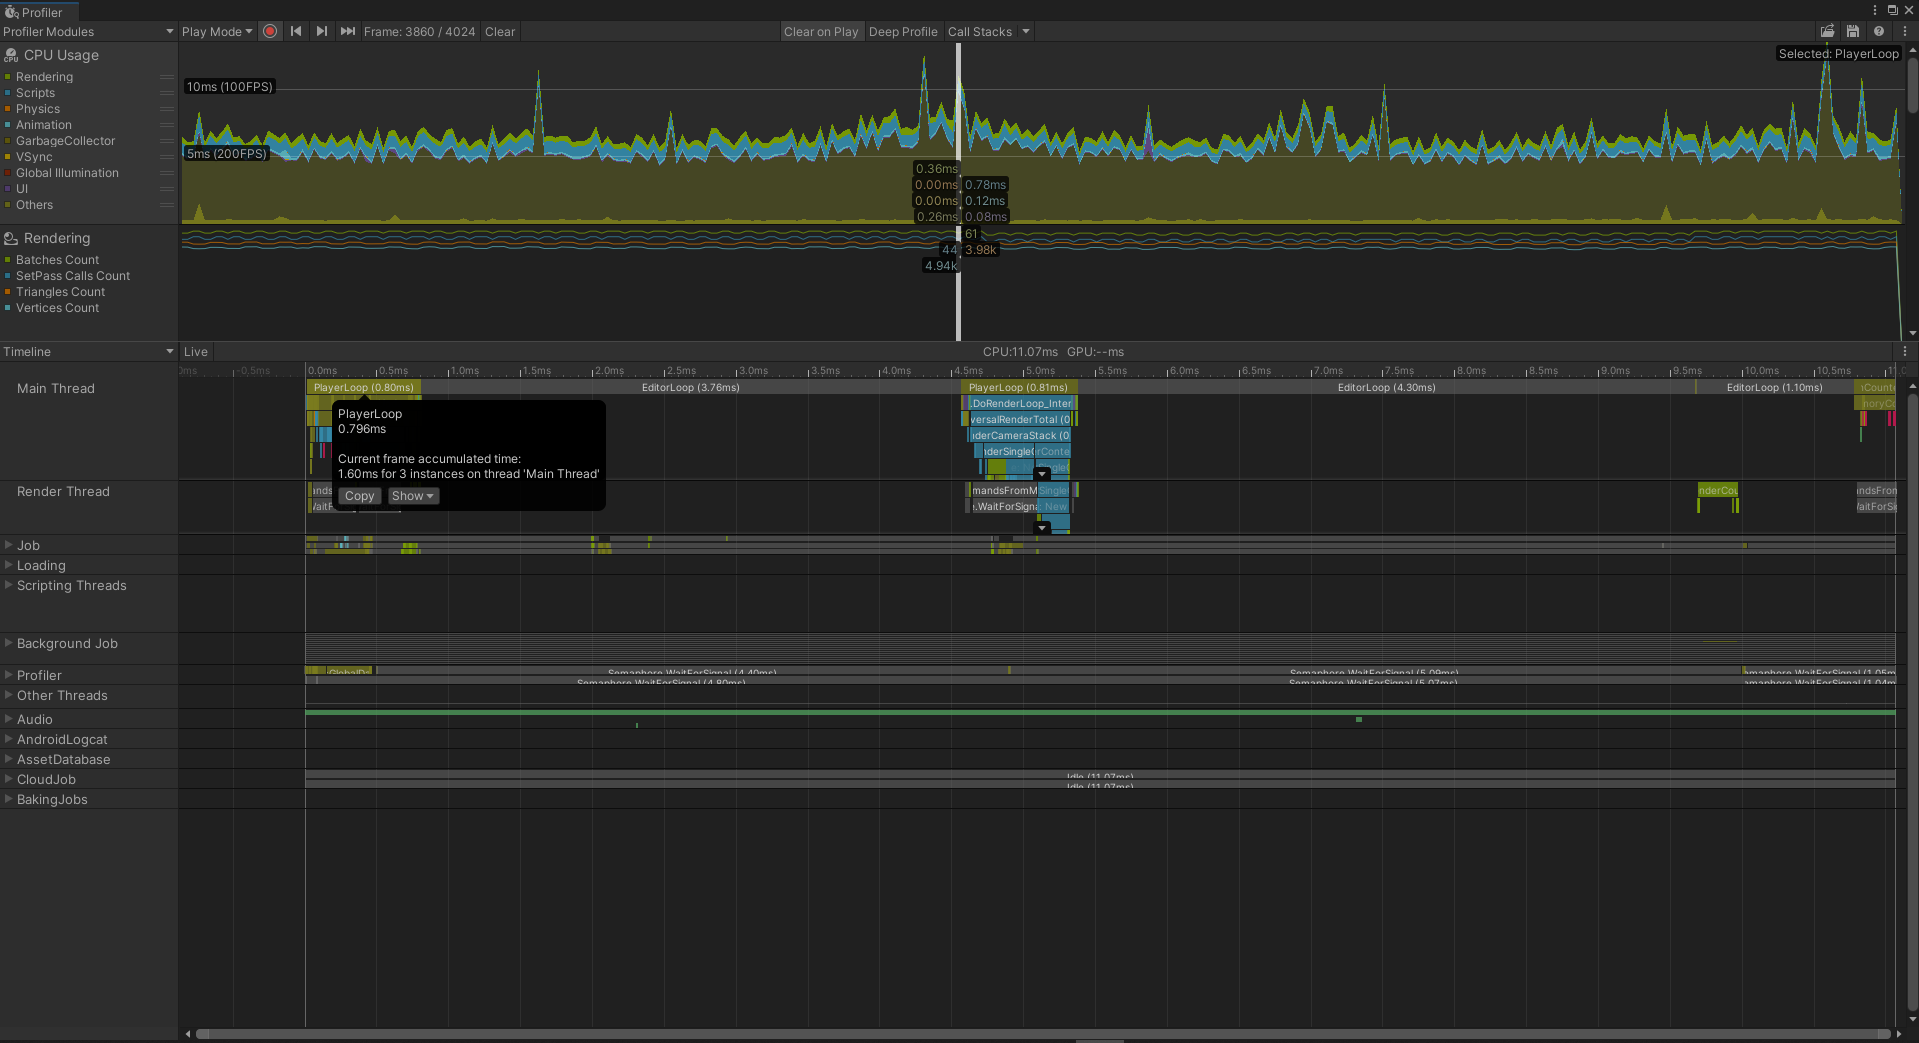
Task: Grab the reorder handle beside Others category
Action: point(167,205)
